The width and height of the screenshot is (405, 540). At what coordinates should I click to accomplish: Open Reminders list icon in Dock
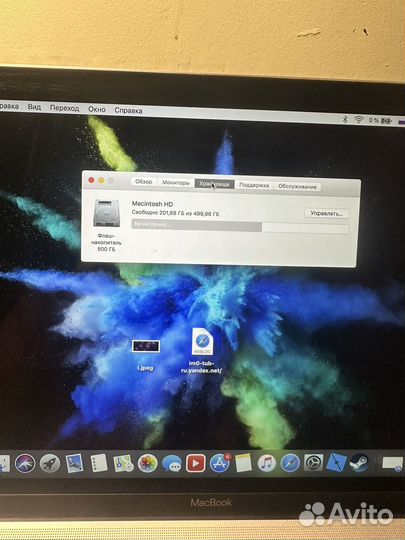pos(99,463)
